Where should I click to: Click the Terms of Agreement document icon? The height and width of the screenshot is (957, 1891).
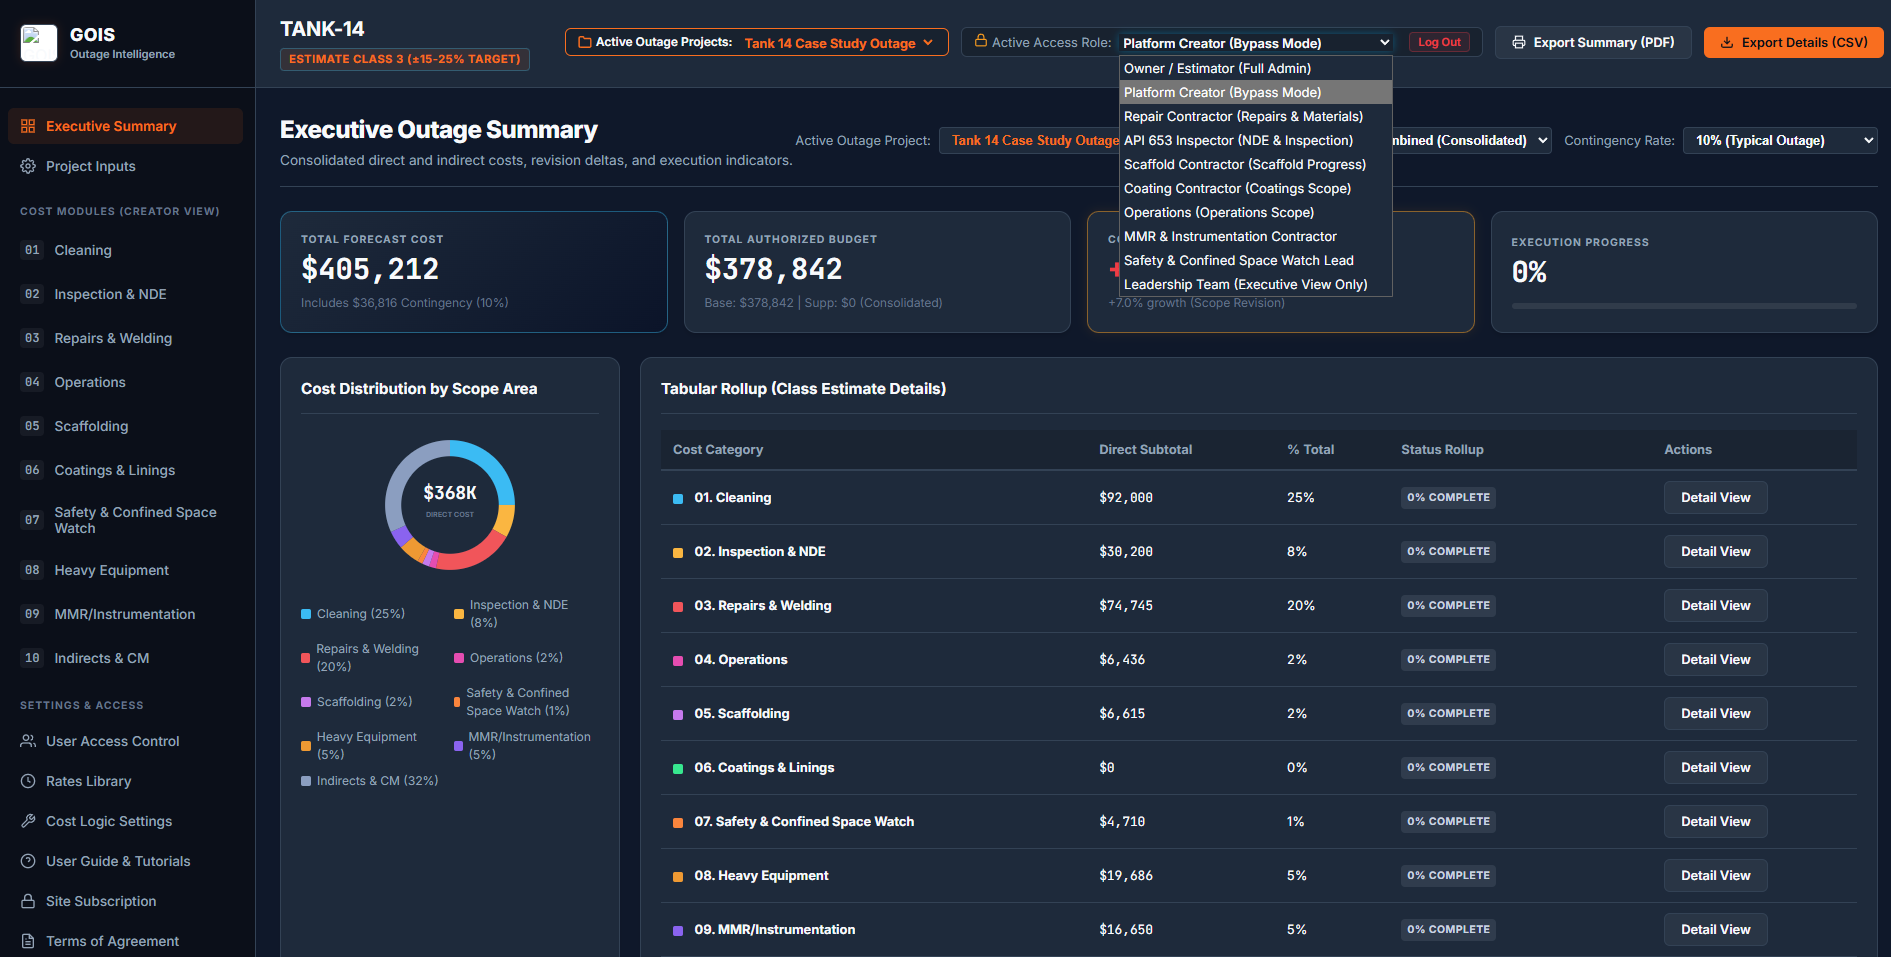coord(28,941)
